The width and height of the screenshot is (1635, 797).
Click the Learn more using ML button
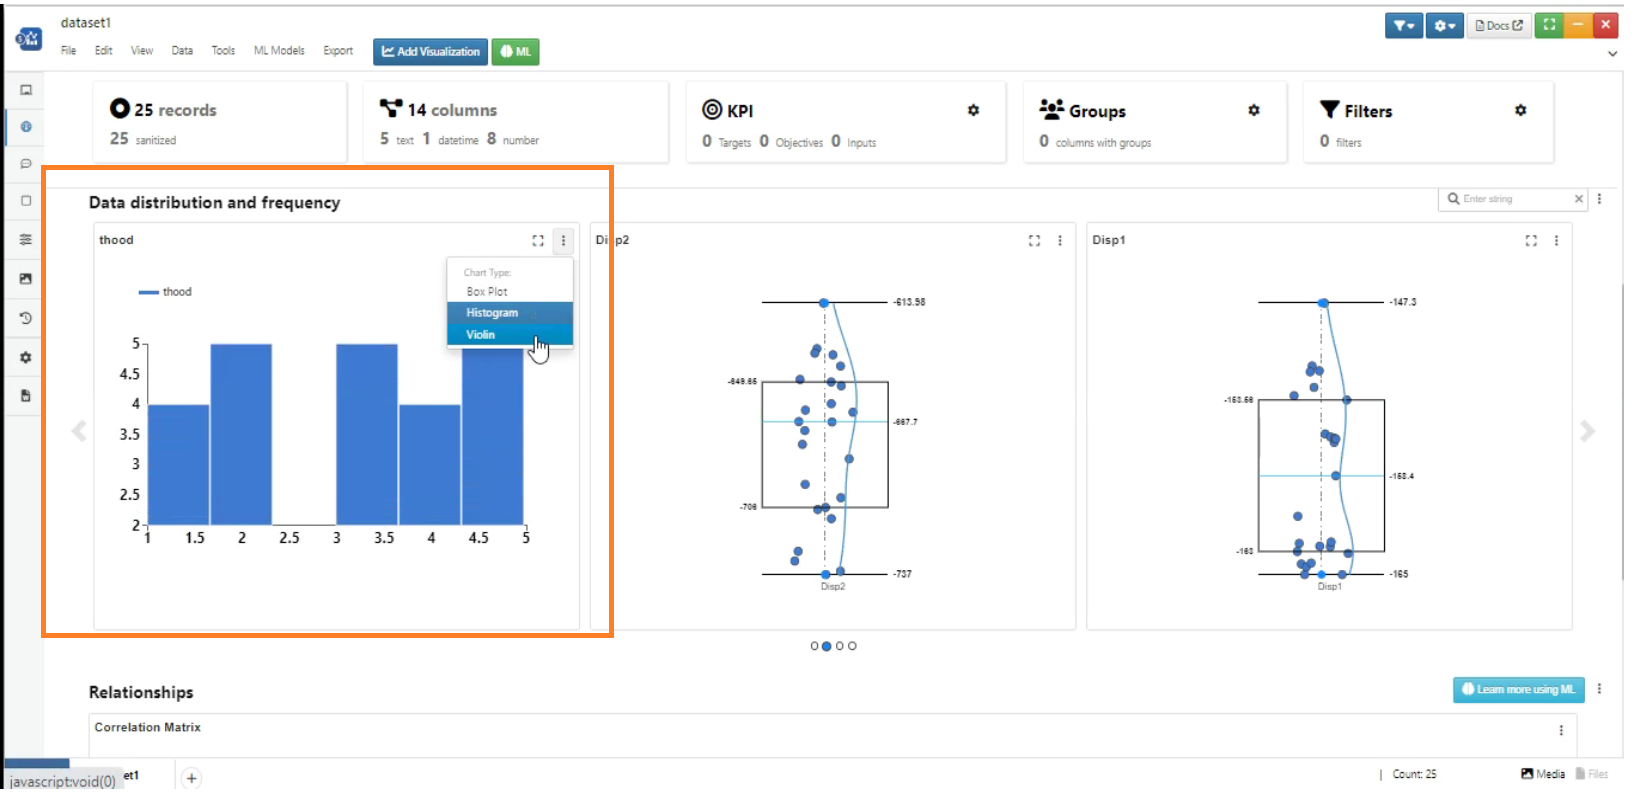pos(1518,689)
